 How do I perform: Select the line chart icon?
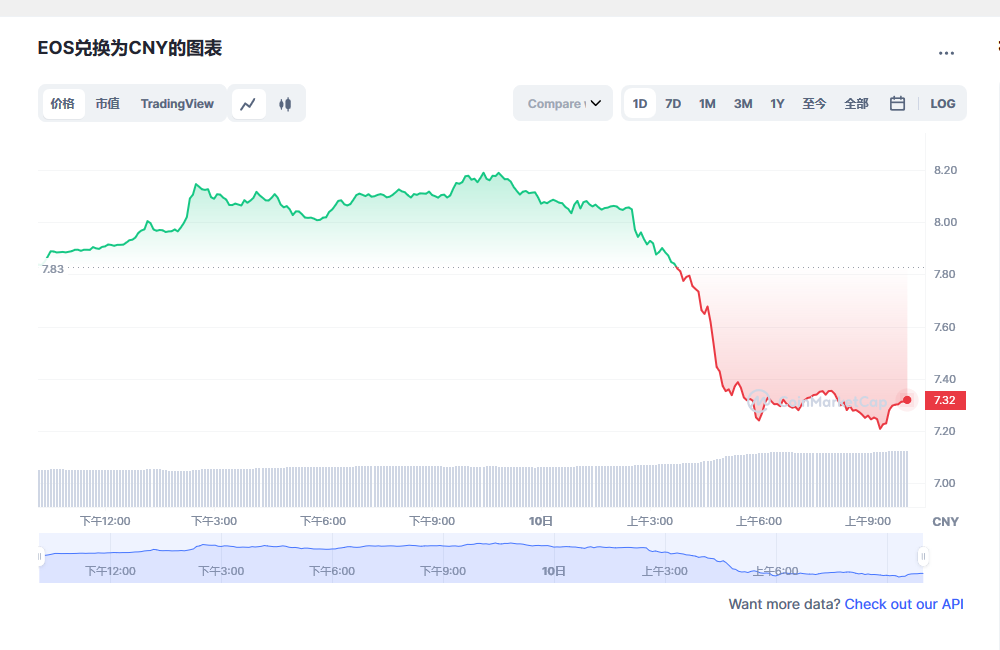[248, 103]
